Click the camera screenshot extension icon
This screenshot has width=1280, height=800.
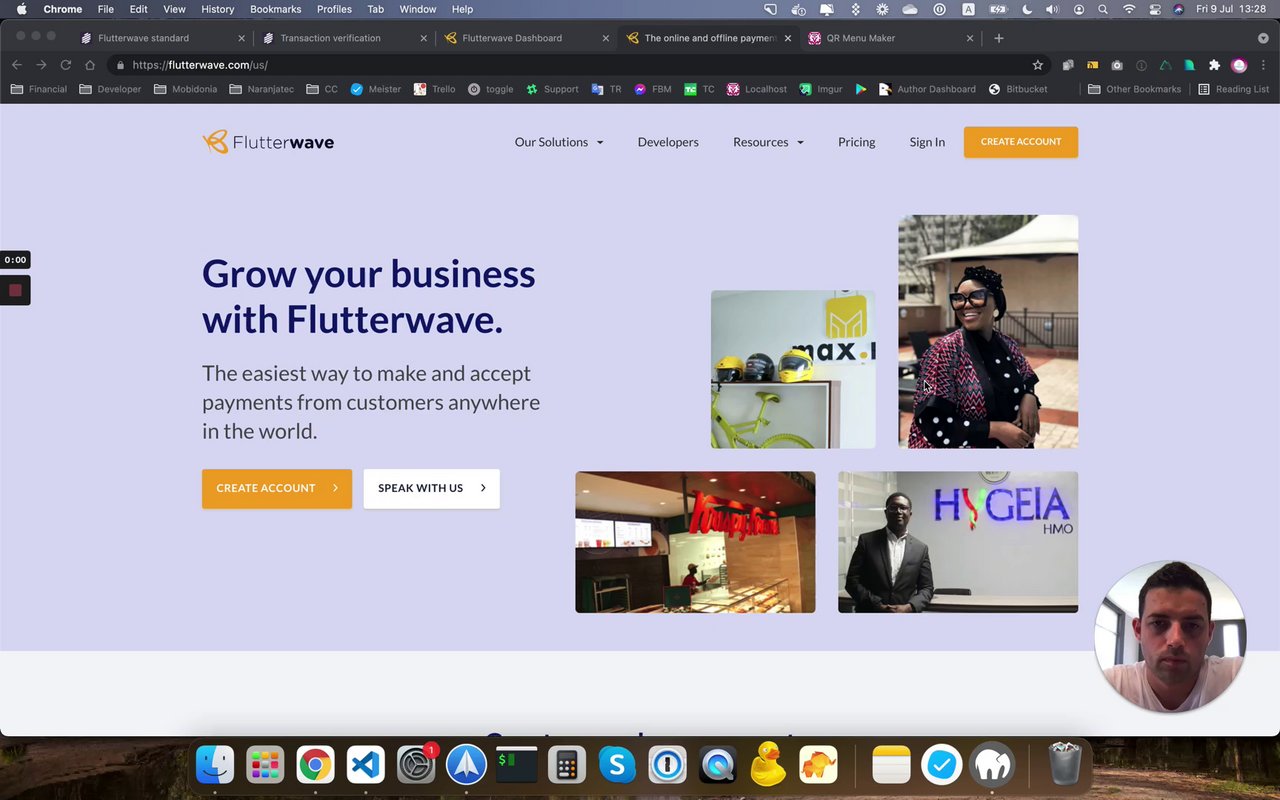click(1117, 65)
